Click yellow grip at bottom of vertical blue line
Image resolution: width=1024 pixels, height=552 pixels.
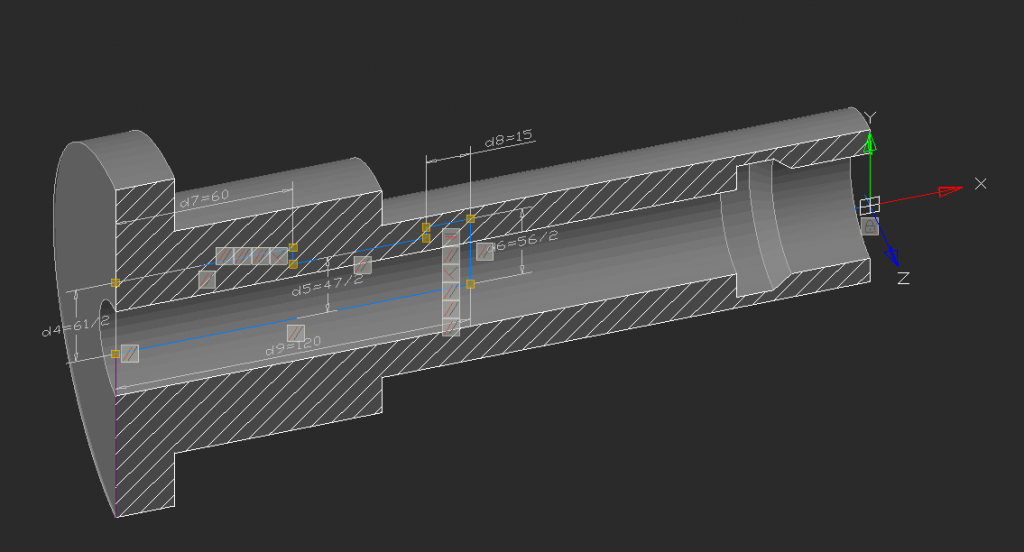click(x=470, y=284)
